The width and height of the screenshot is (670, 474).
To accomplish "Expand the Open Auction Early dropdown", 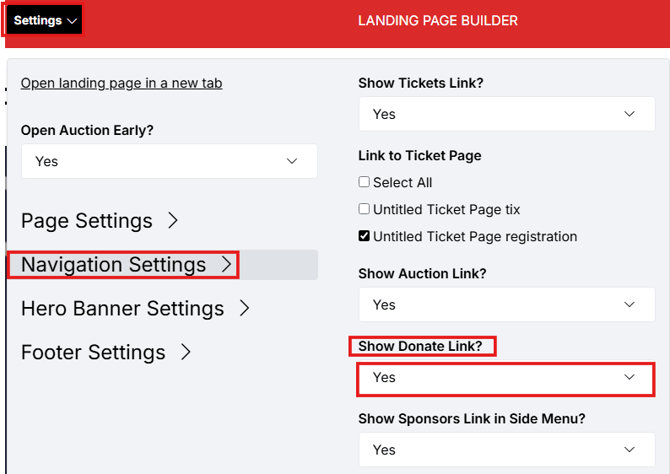I will point(168,161).
